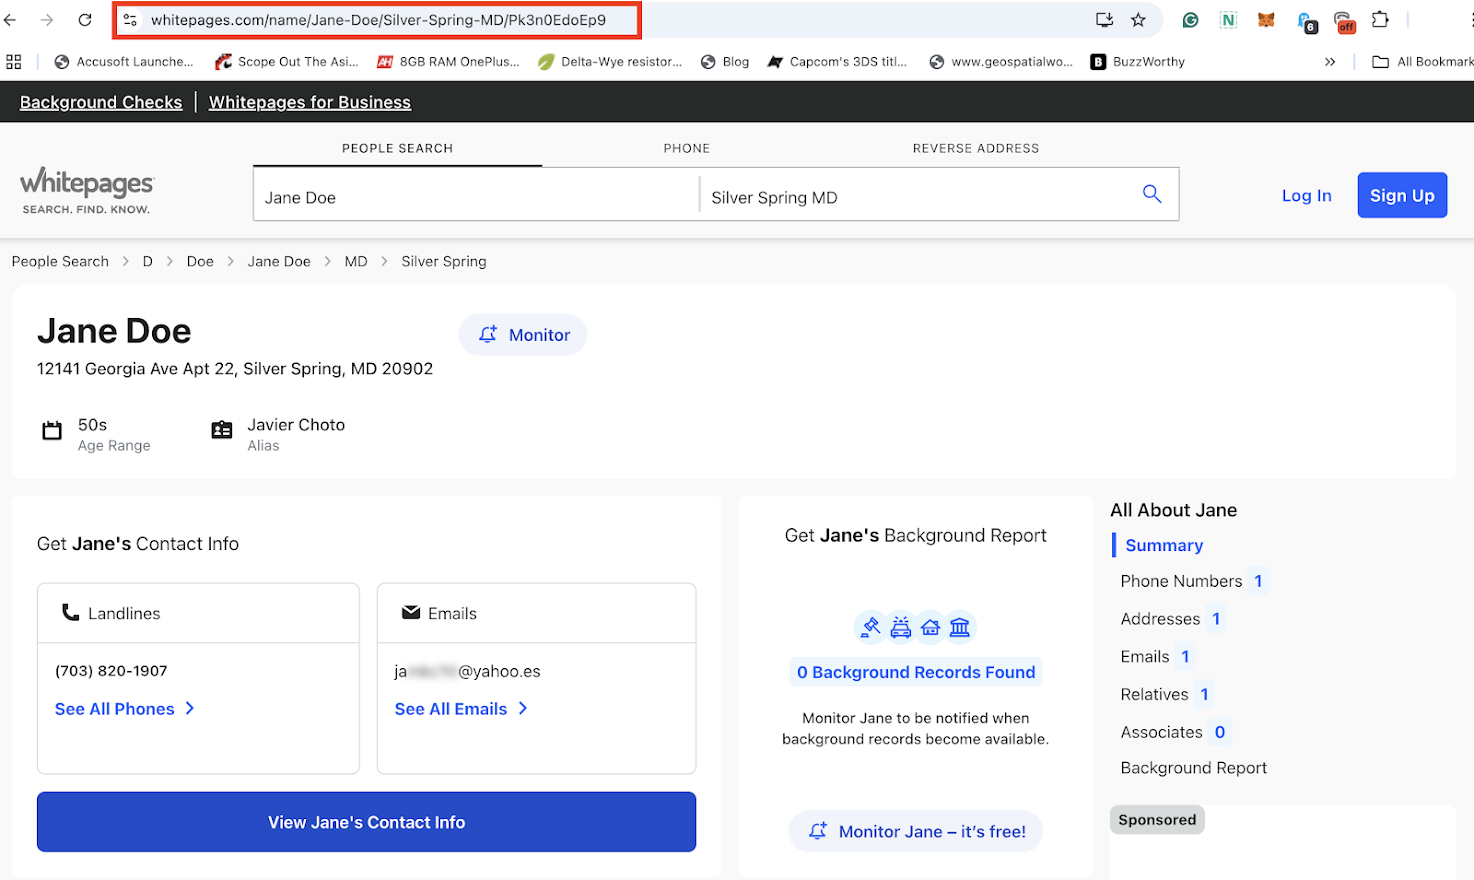
Task: Switch to the Reverse Address tab
Action: pos(975,148)
